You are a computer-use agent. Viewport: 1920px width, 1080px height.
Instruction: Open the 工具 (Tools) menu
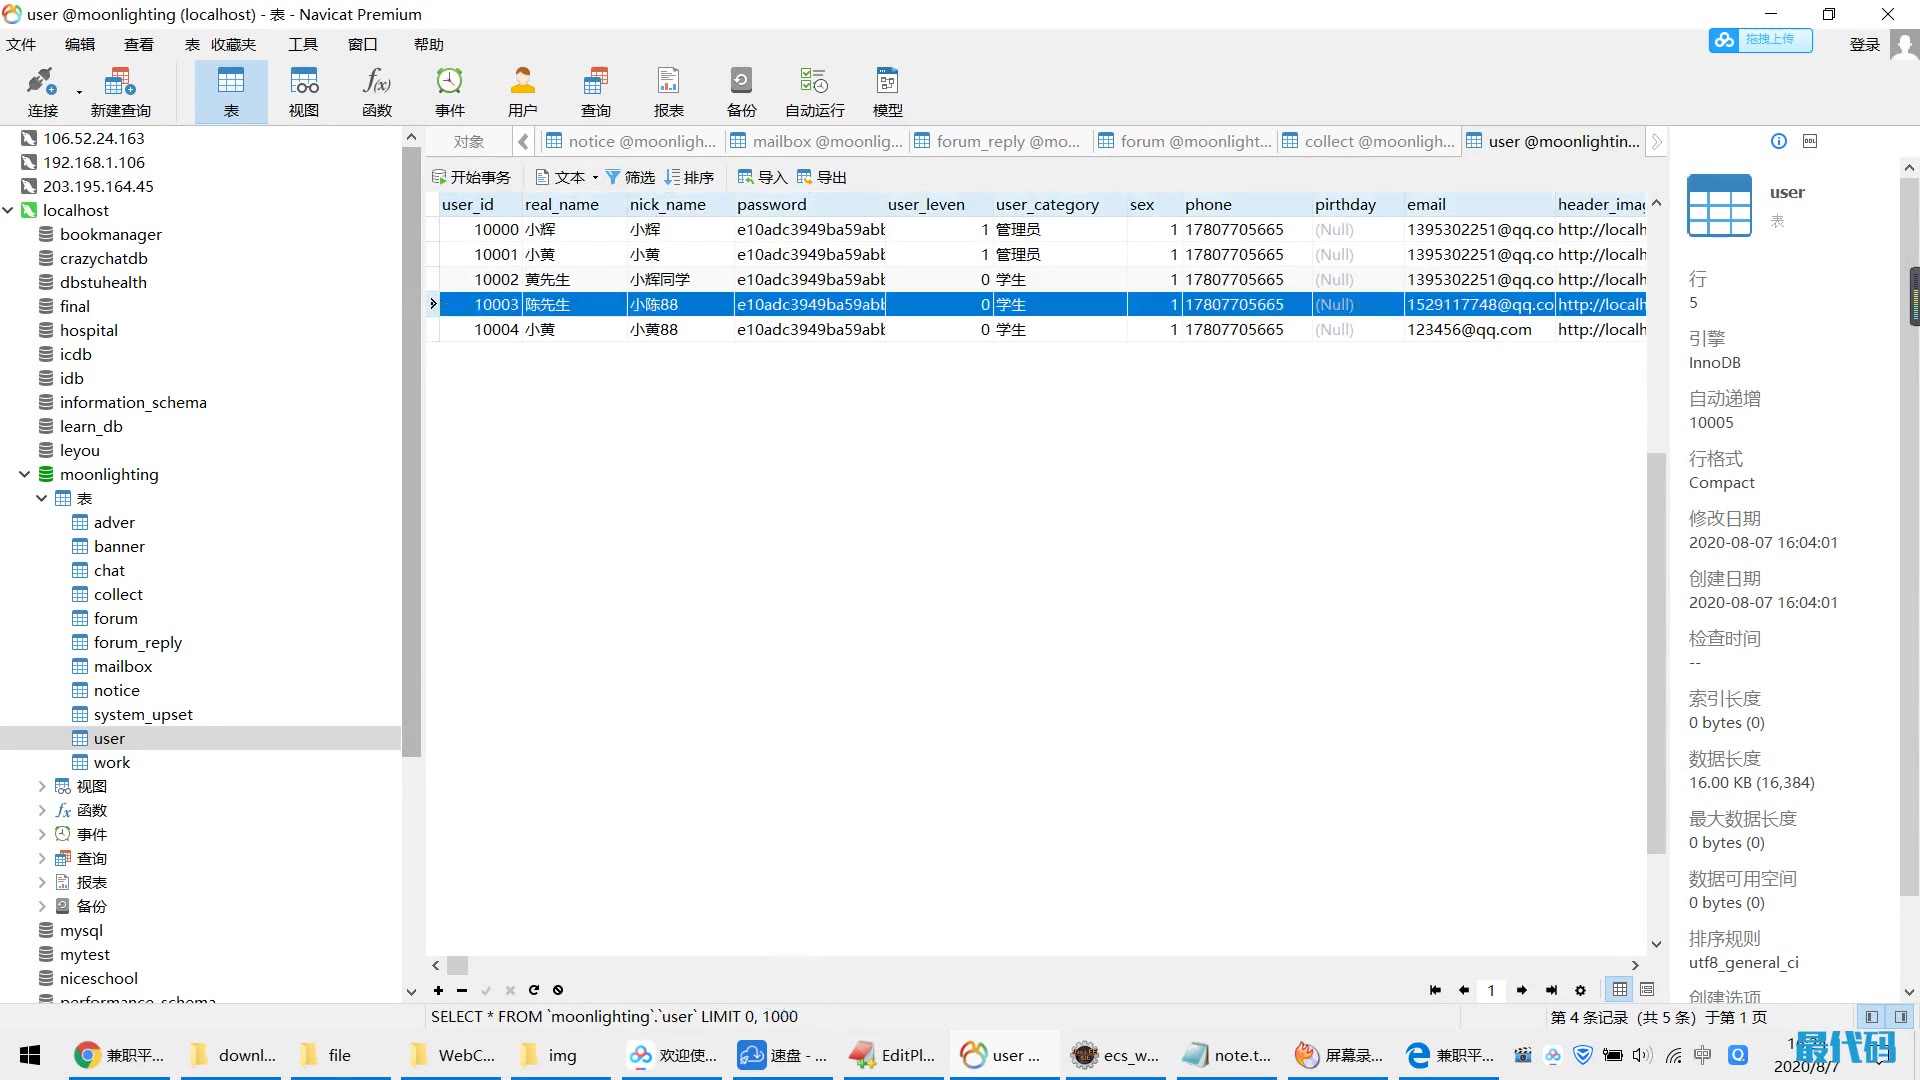pos(302,44)
